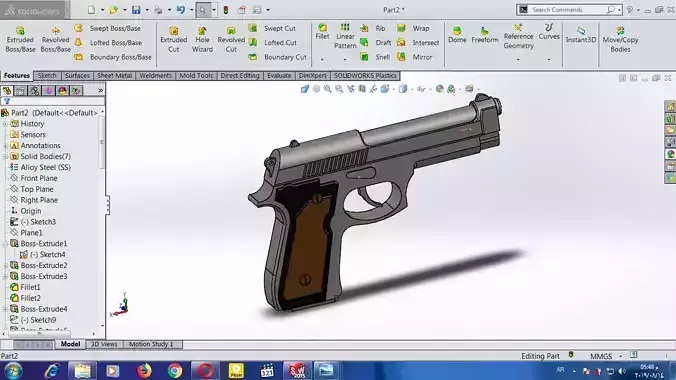Activate the Revolved Cut tool
676x380 pixels.
click(x=231, y=39)
